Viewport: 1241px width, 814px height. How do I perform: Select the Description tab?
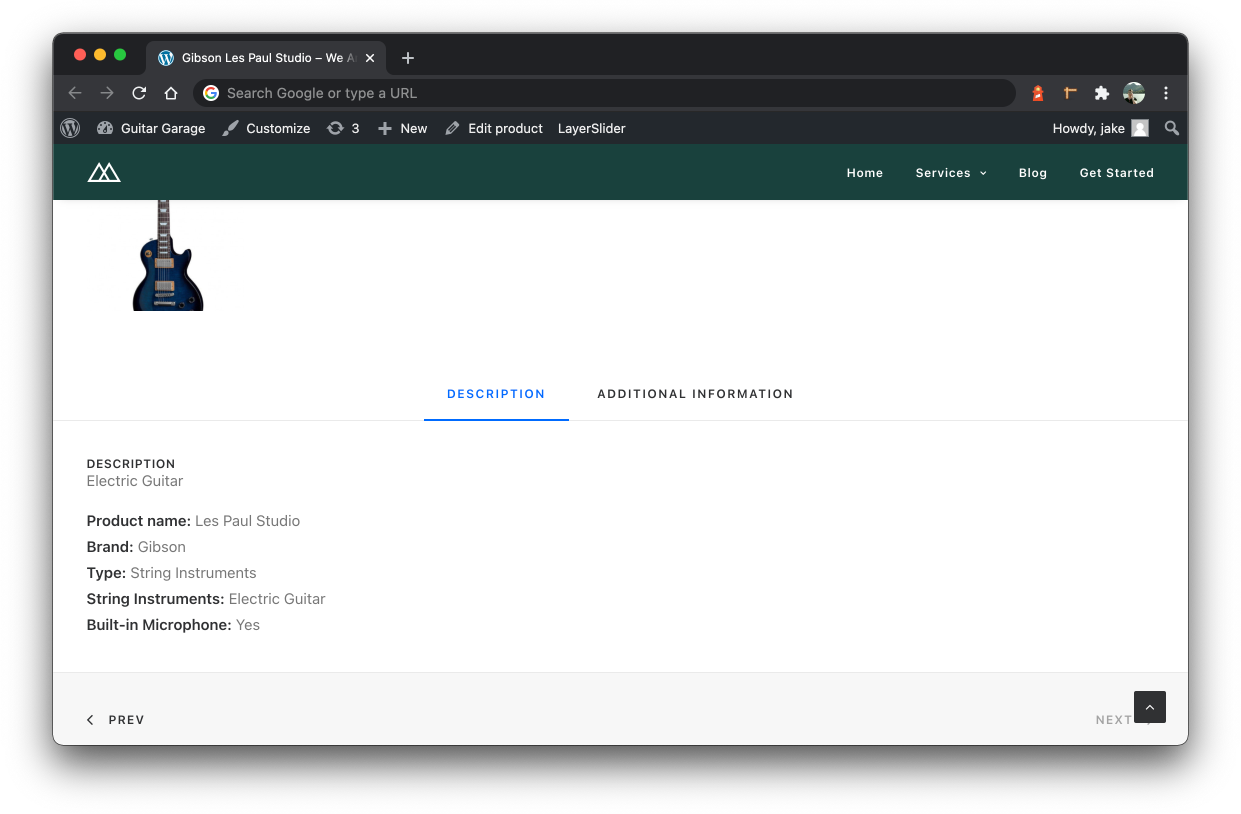click(496, 394)
